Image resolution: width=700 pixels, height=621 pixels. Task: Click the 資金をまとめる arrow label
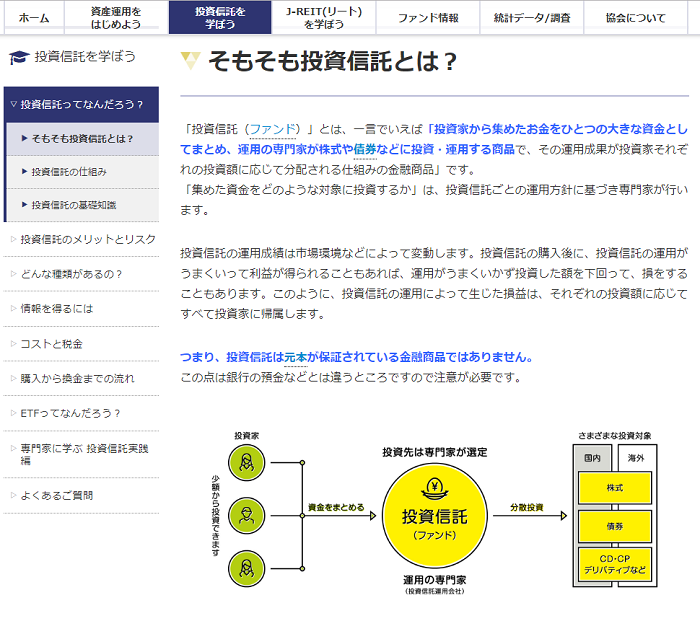(336, 508)
